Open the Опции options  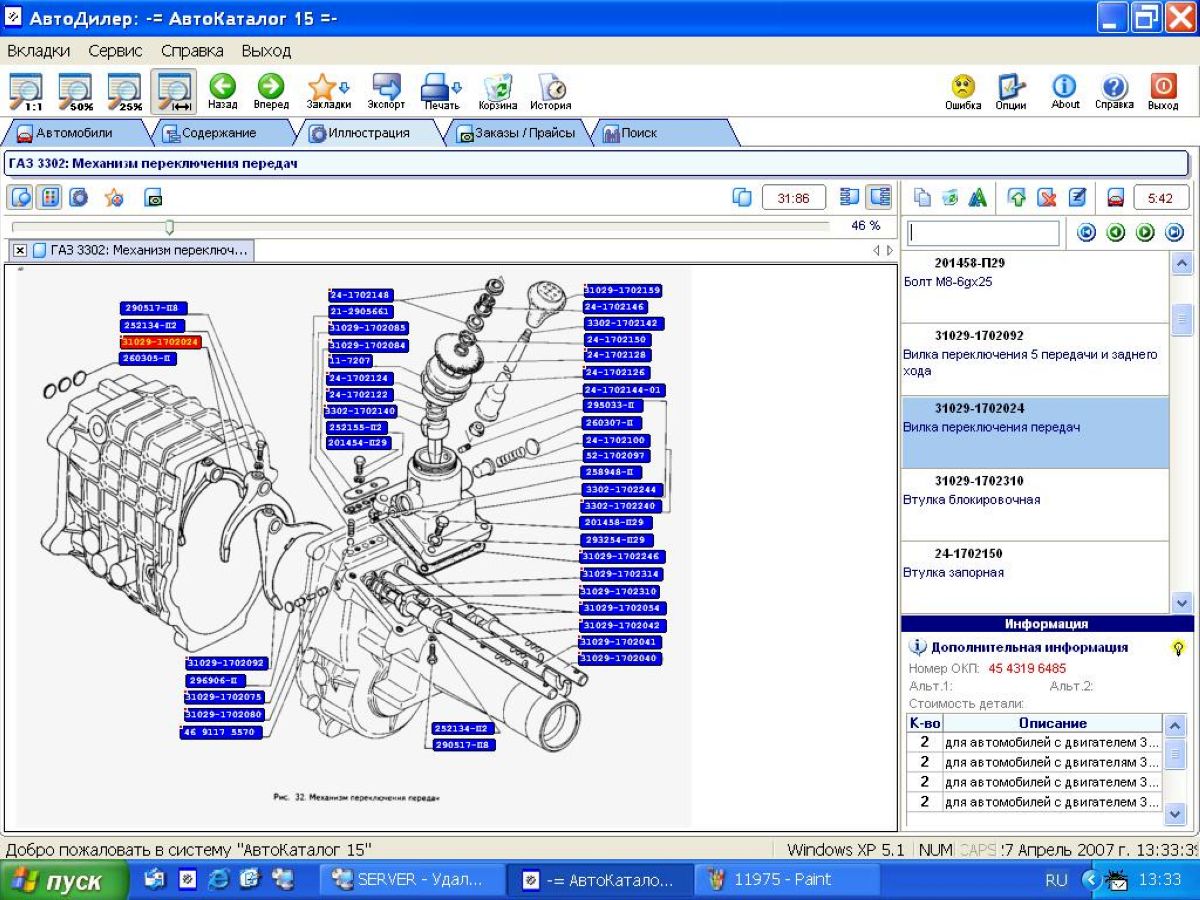[x=1011, y=91]
